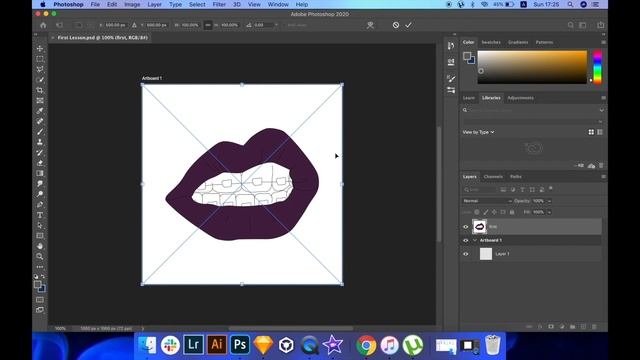The width and height of the screenshot is (640, 360).
Task: Add a layer mask button
Action: pyautogui.click(x=551, y=327)
